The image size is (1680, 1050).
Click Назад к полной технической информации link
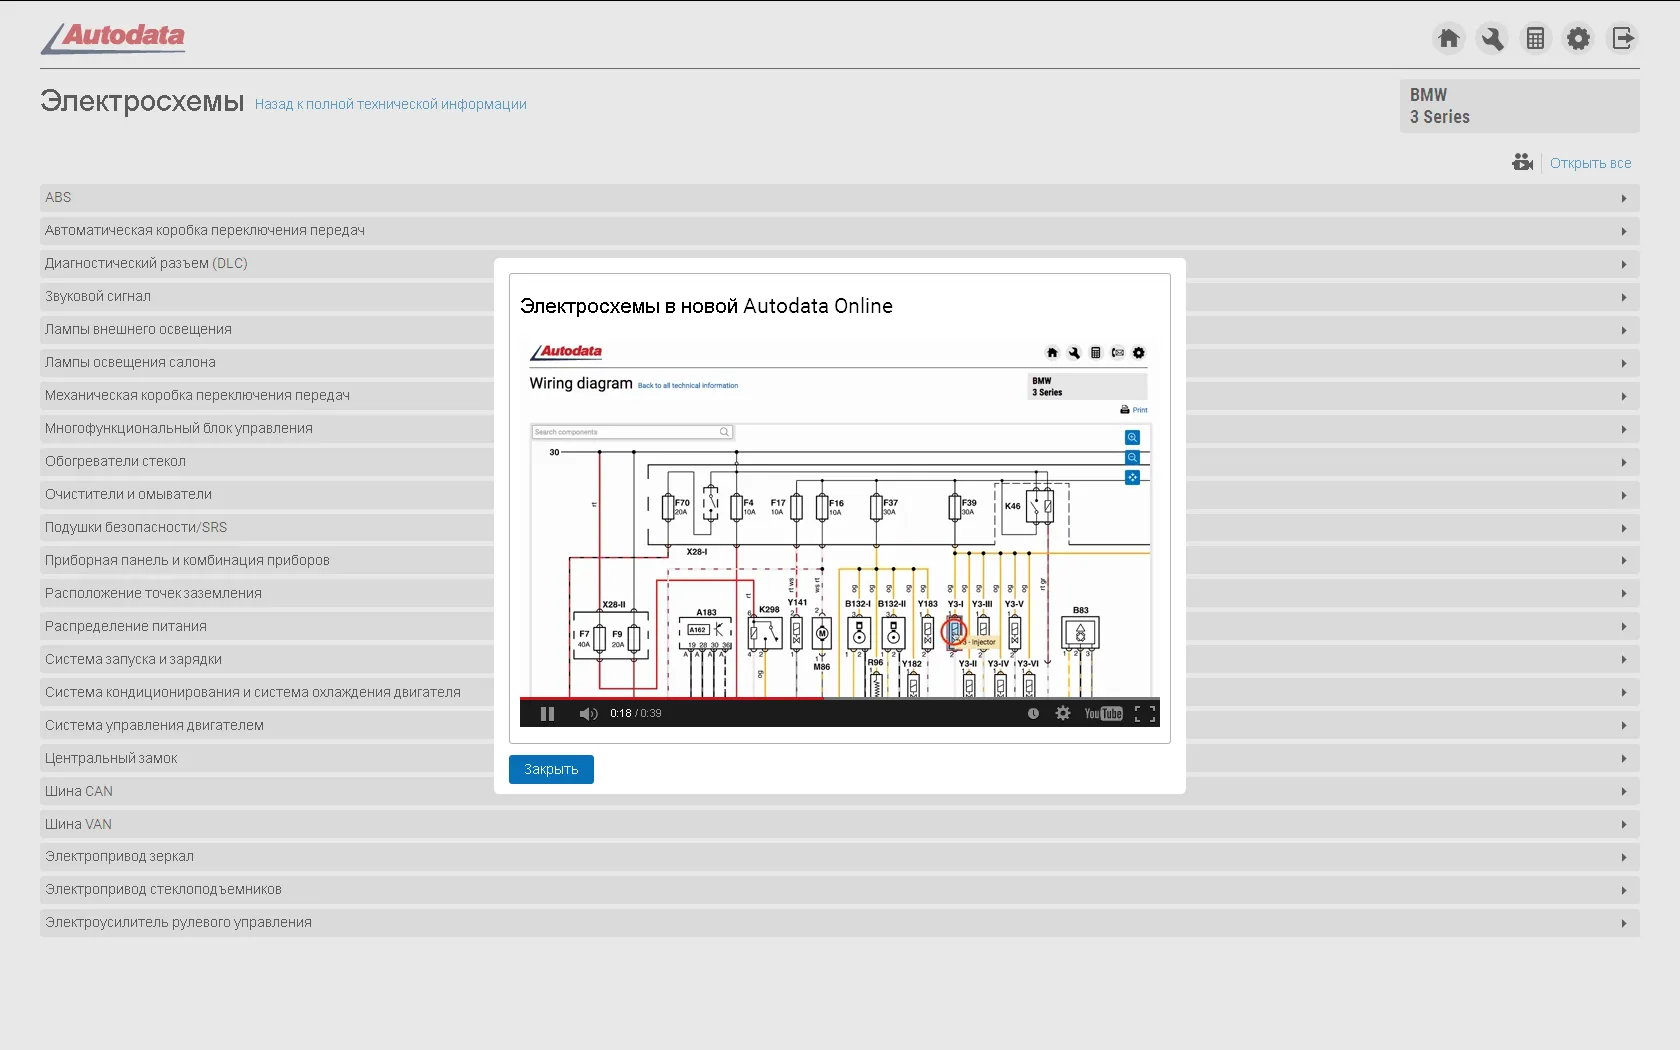pos(390,104)
